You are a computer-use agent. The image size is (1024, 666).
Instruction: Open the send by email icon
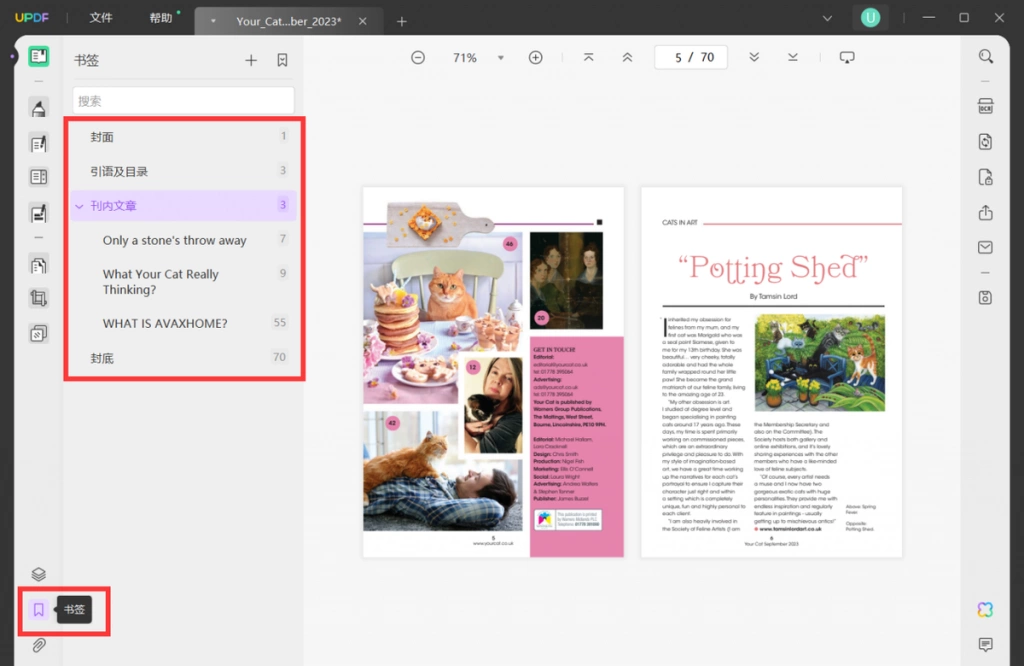click(x=985, y=247)
